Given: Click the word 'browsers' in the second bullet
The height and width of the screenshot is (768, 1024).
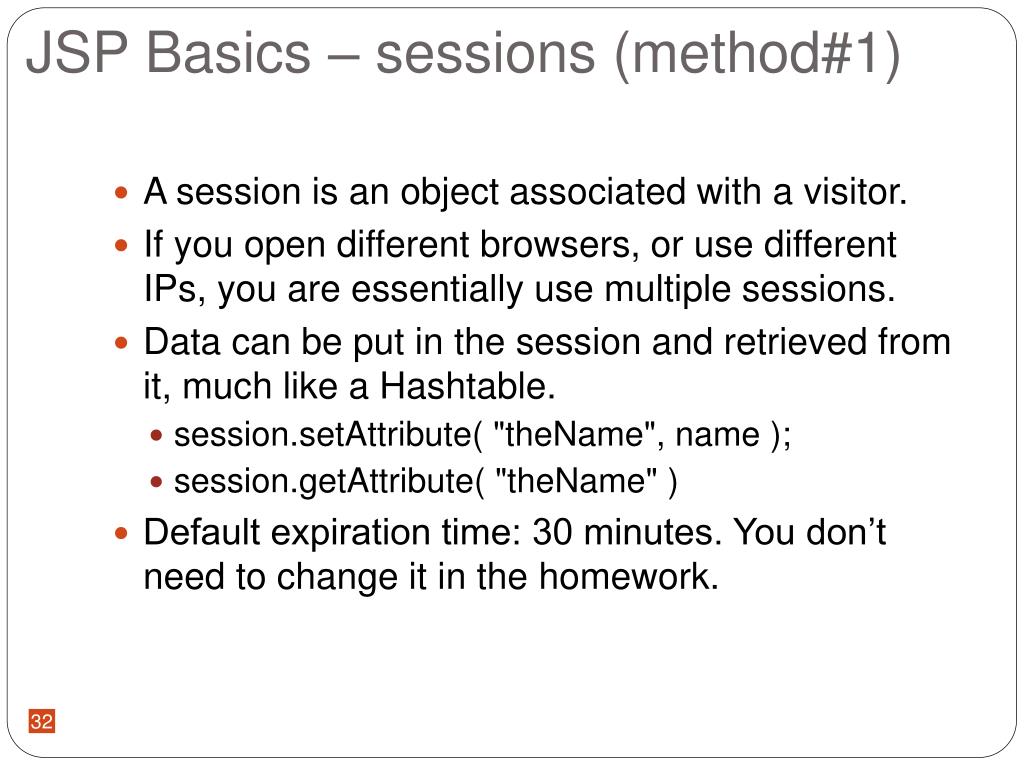Looking at the screenshot, I should pos(554,245).
